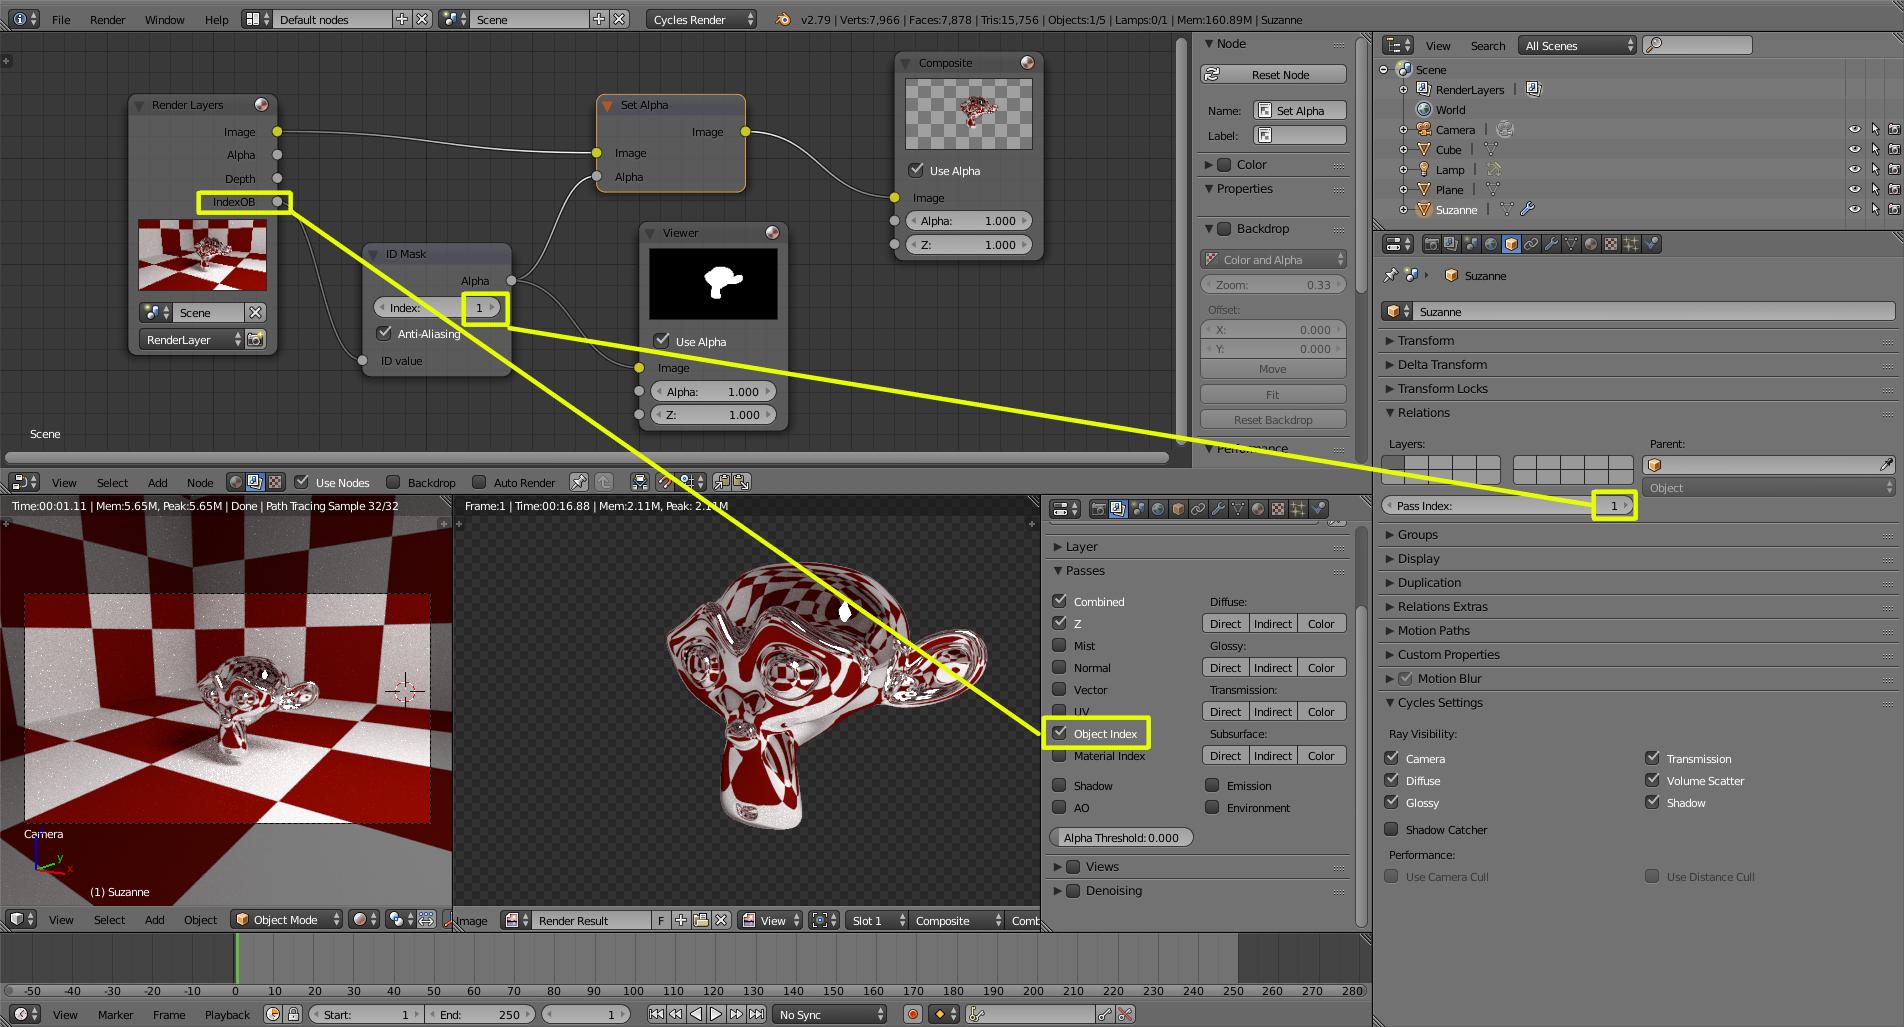Click the node editor pin icon
1904x1027 pixels.
coord(579,482)
